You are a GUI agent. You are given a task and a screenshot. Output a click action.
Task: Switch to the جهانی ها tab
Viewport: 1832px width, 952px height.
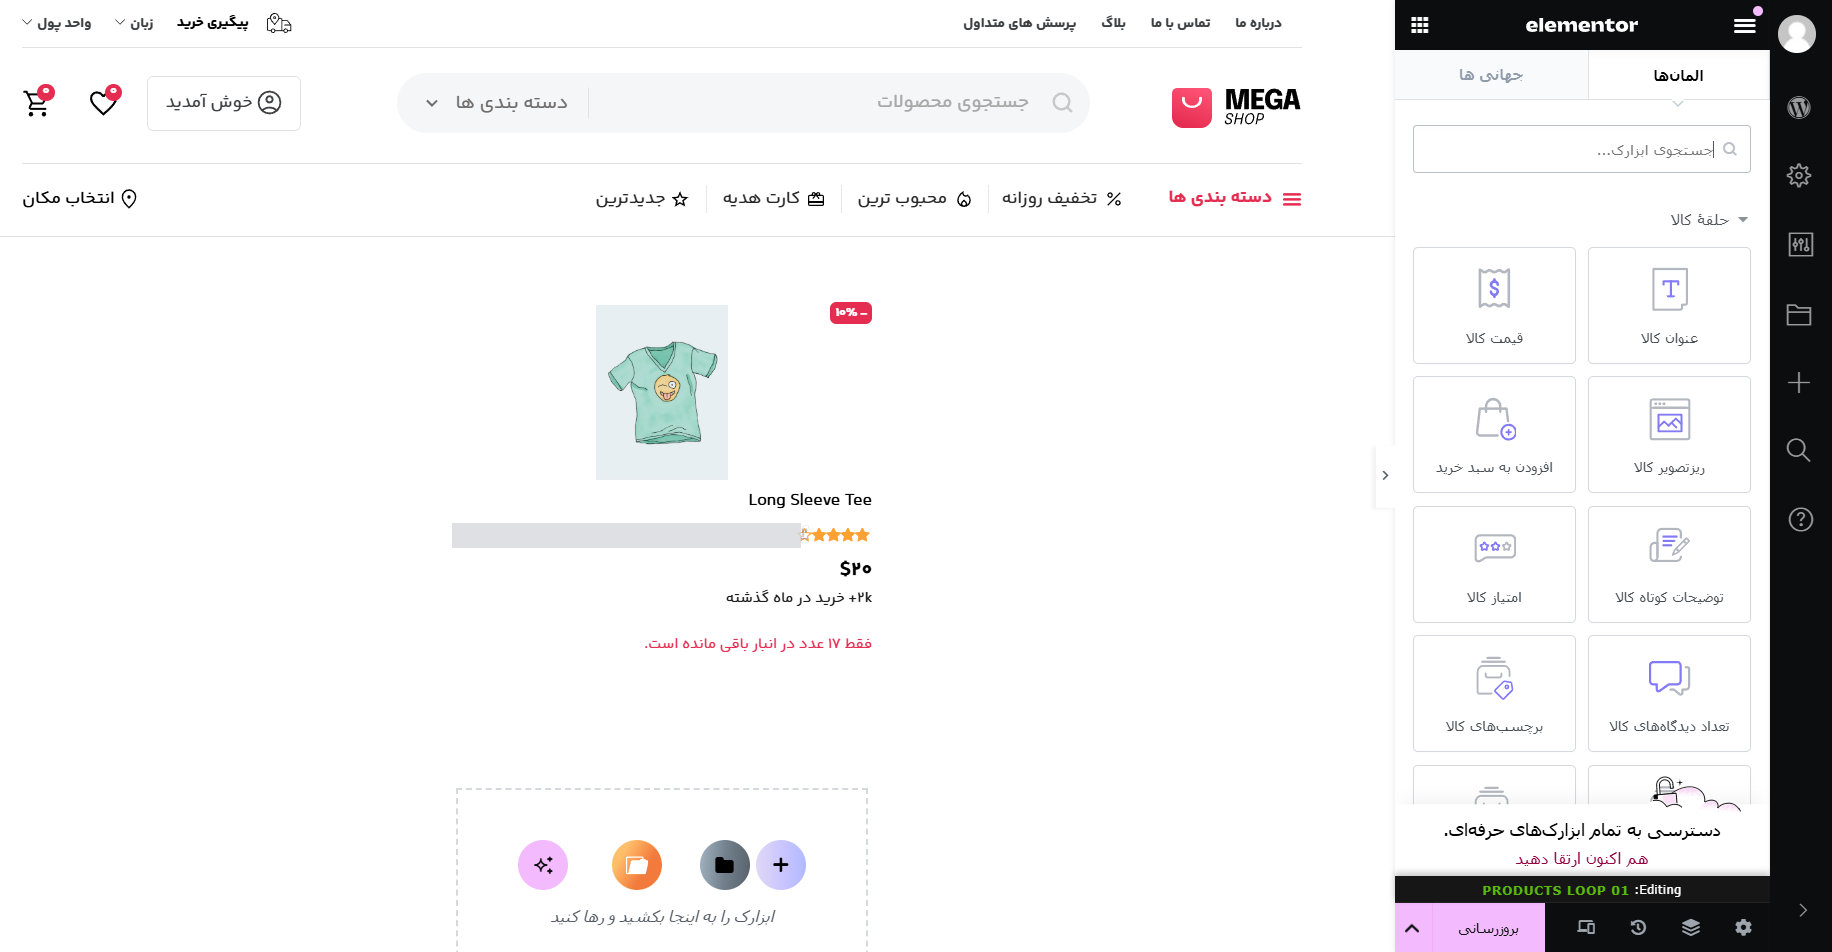pyautogui.click(x=1490, y=75)
